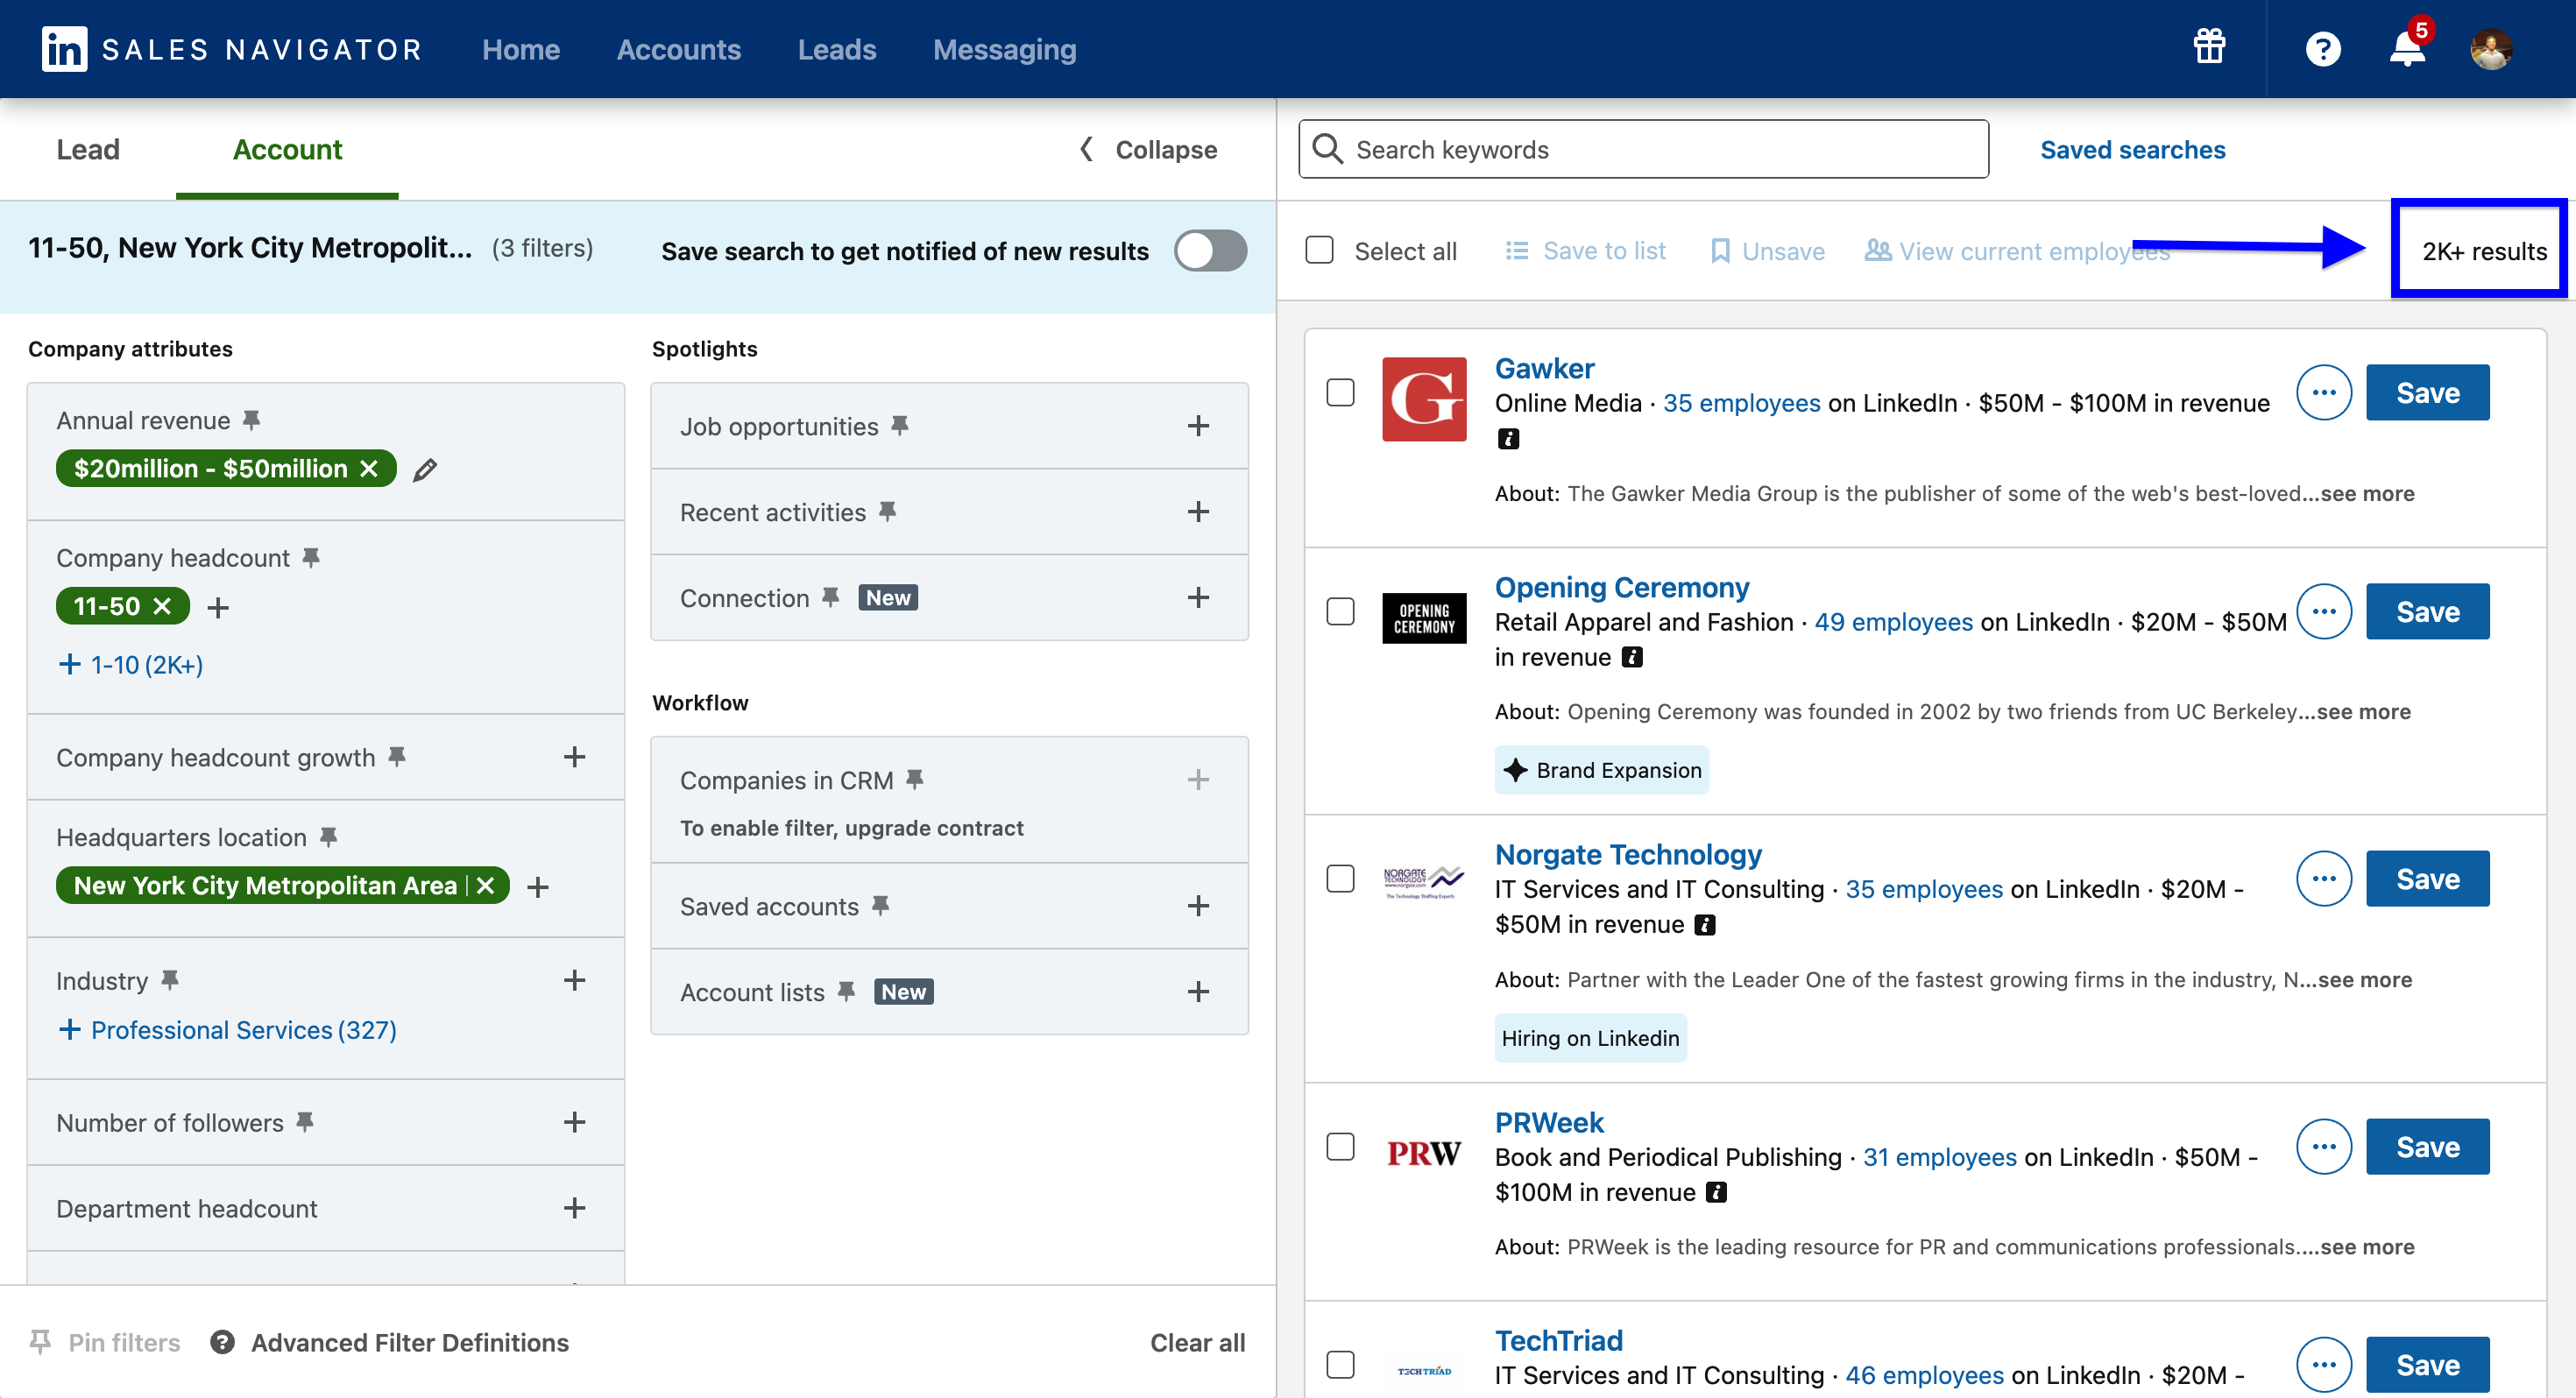Expand the Industry filter

pos(574,980)
